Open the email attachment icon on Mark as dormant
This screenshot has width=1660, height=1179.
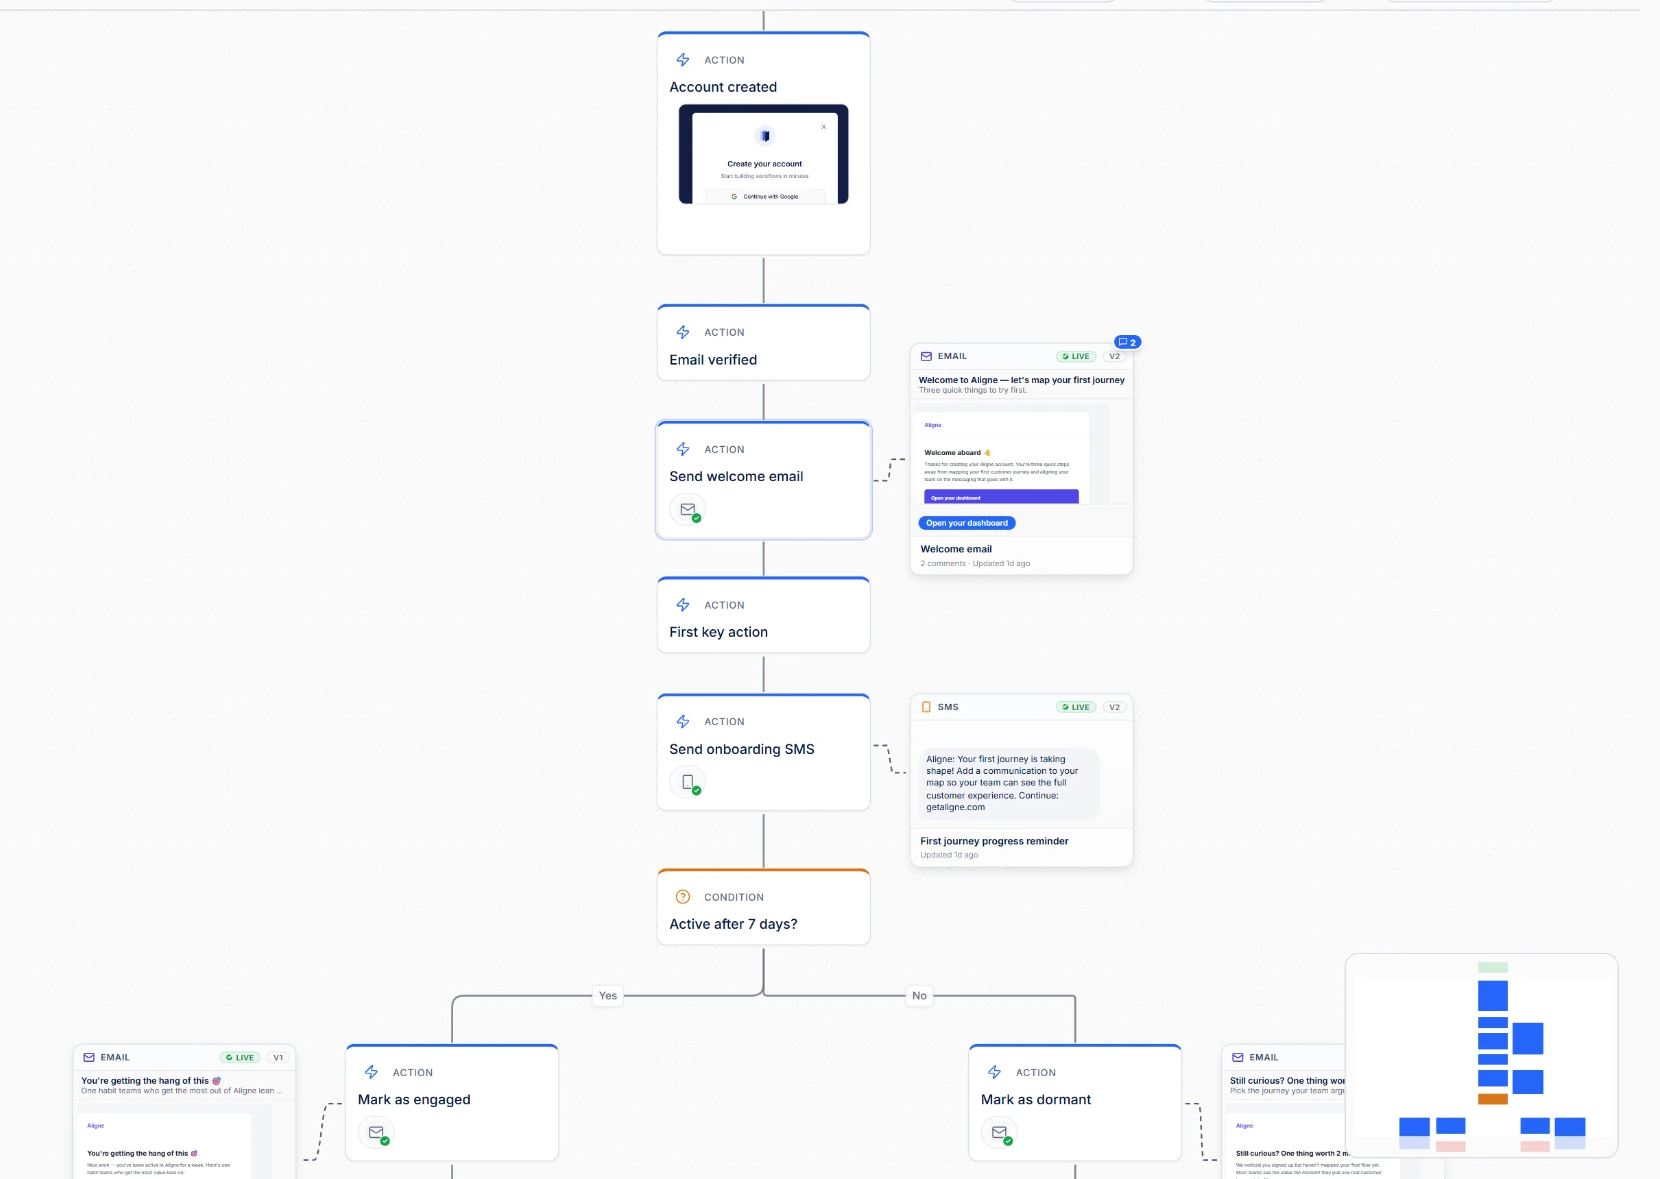click(1000, 1133)
